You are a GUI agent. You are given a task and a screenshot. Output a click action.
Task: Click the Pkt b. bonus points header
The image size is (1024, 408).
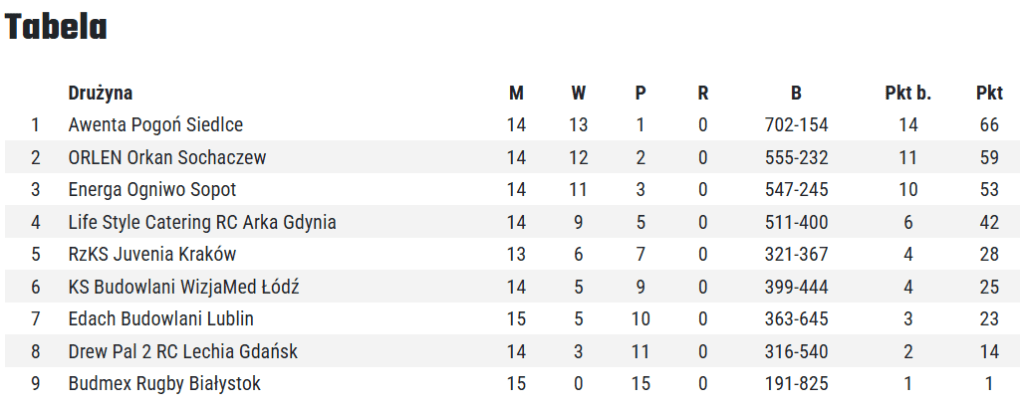tap(908, 93)
